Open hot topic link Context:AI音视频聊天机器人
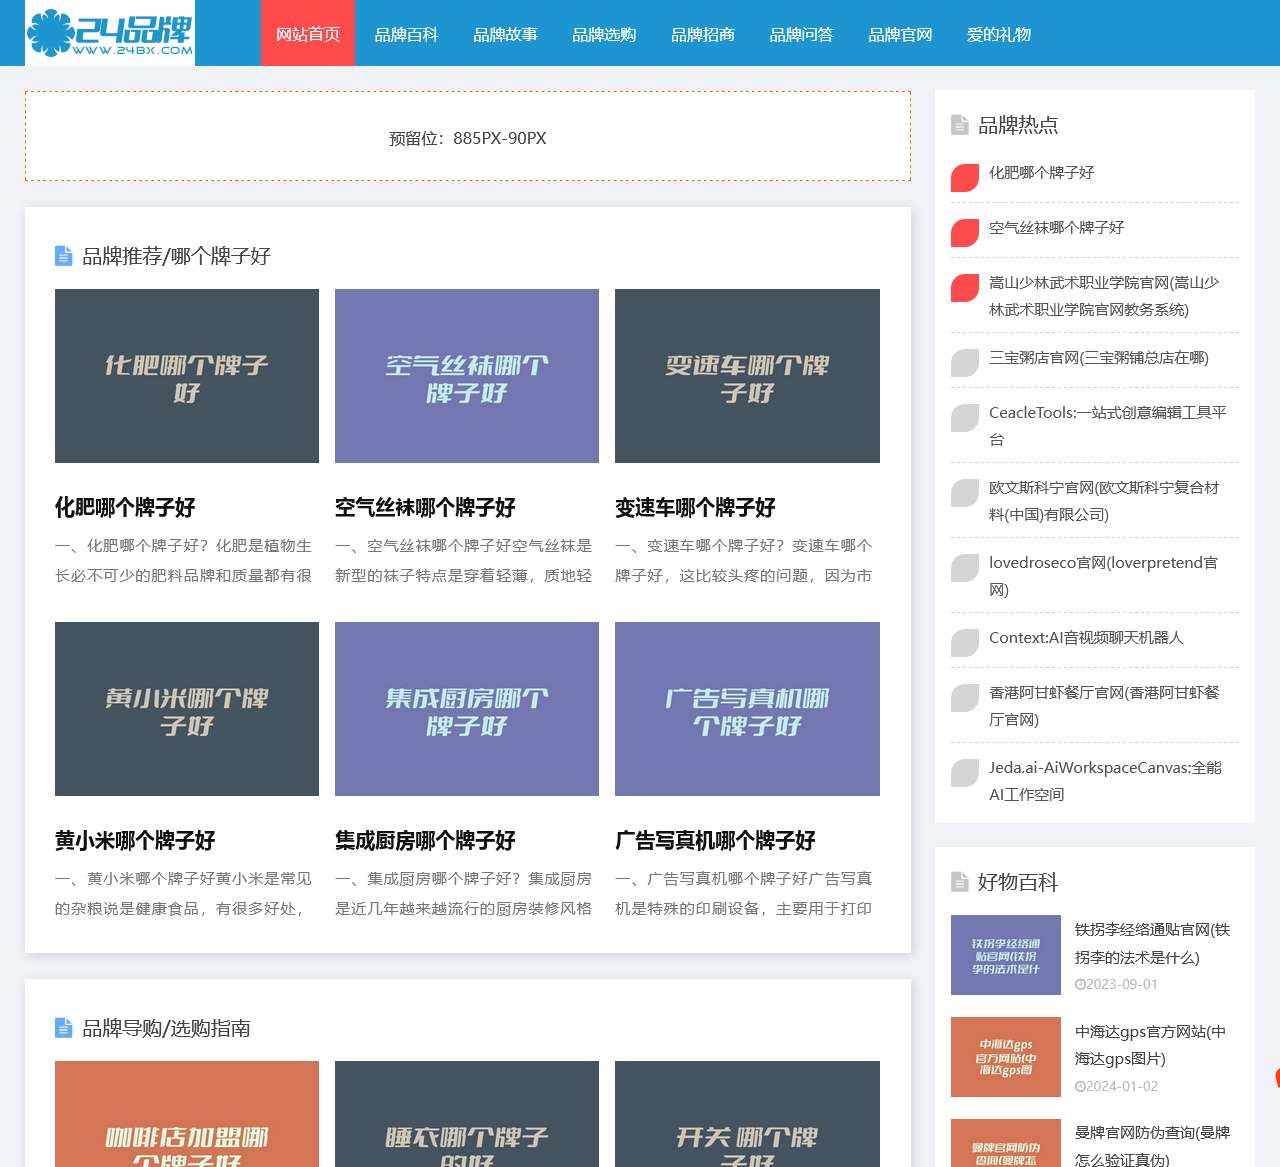 (1086, 637)
